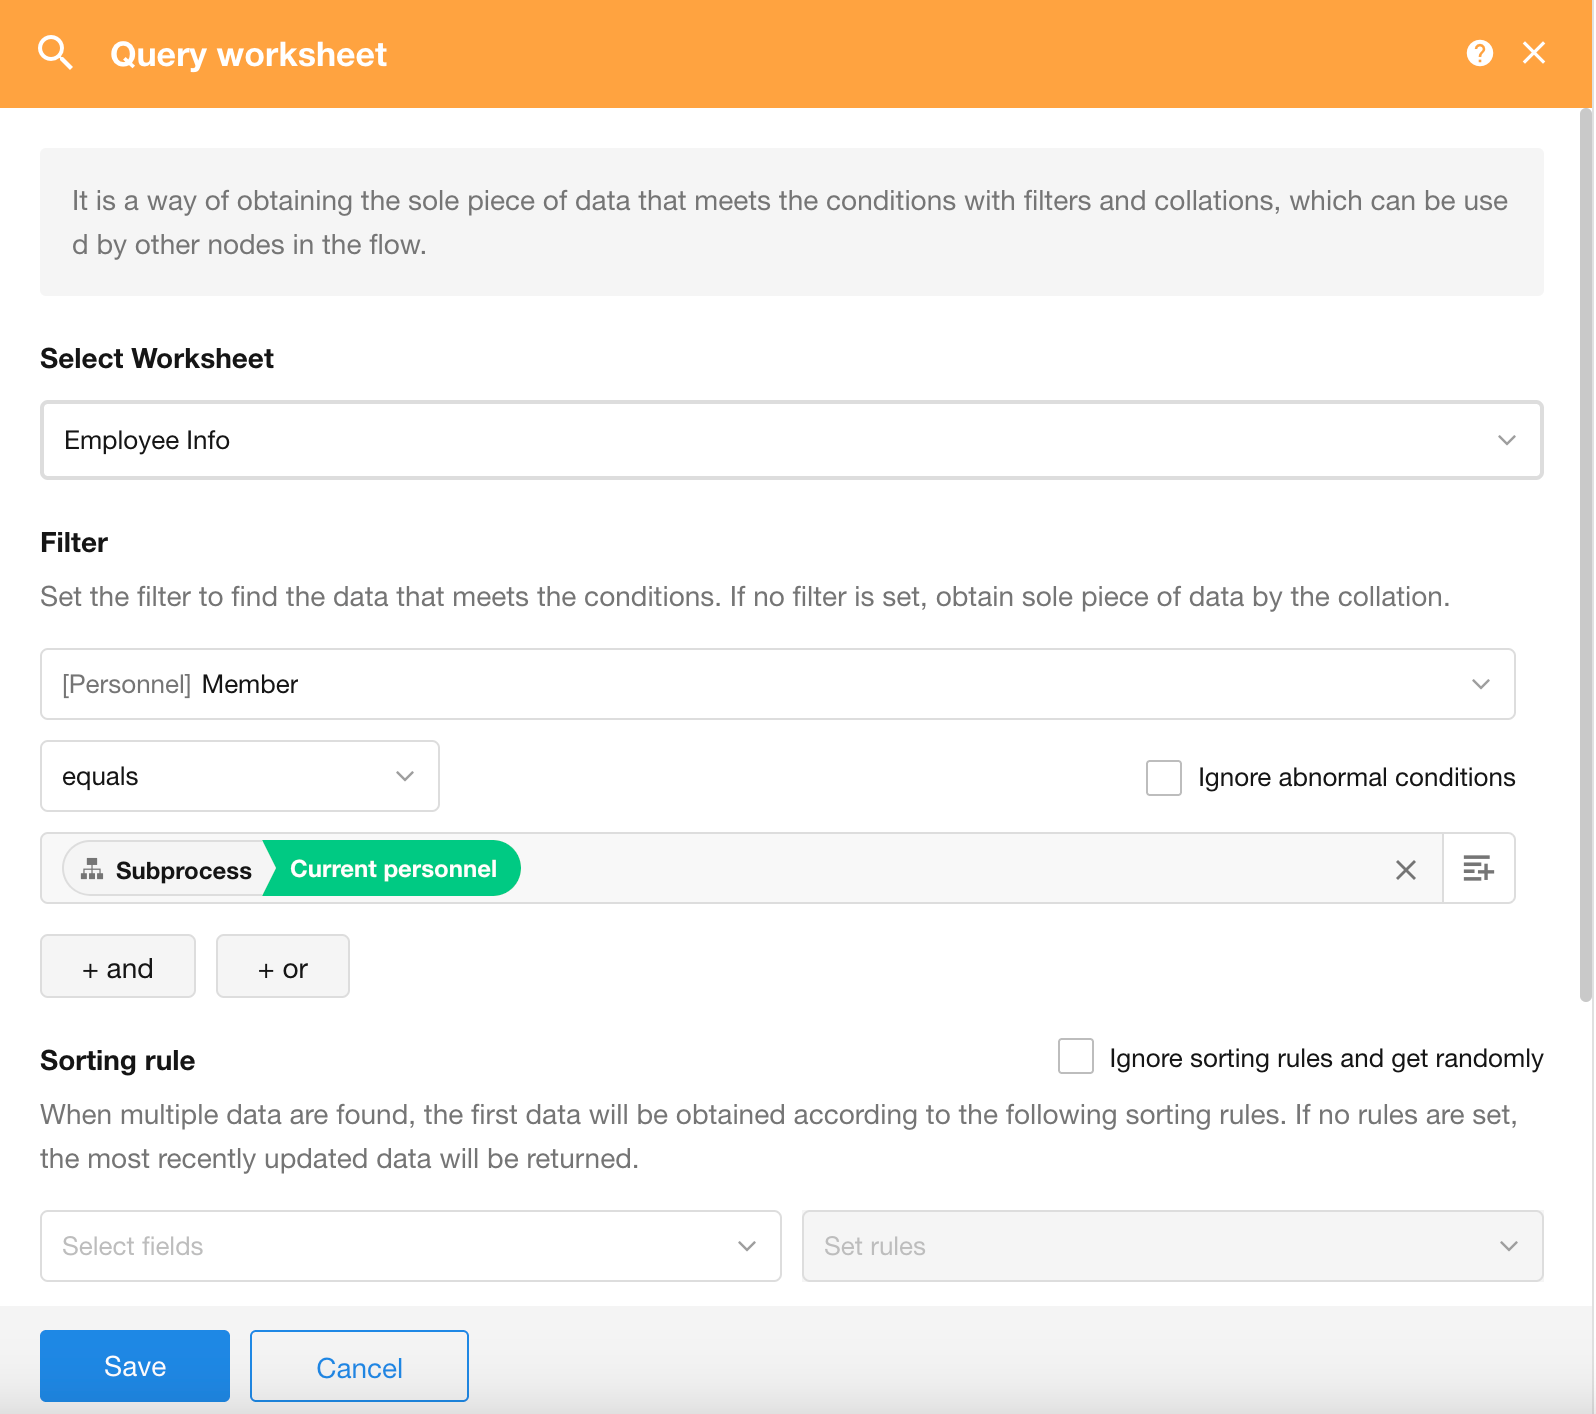Enable Ignore abnormal conditions checkbox
Viewport: 1596px width, 1414px height.
pyautogui.click(x=1164, y=778)
